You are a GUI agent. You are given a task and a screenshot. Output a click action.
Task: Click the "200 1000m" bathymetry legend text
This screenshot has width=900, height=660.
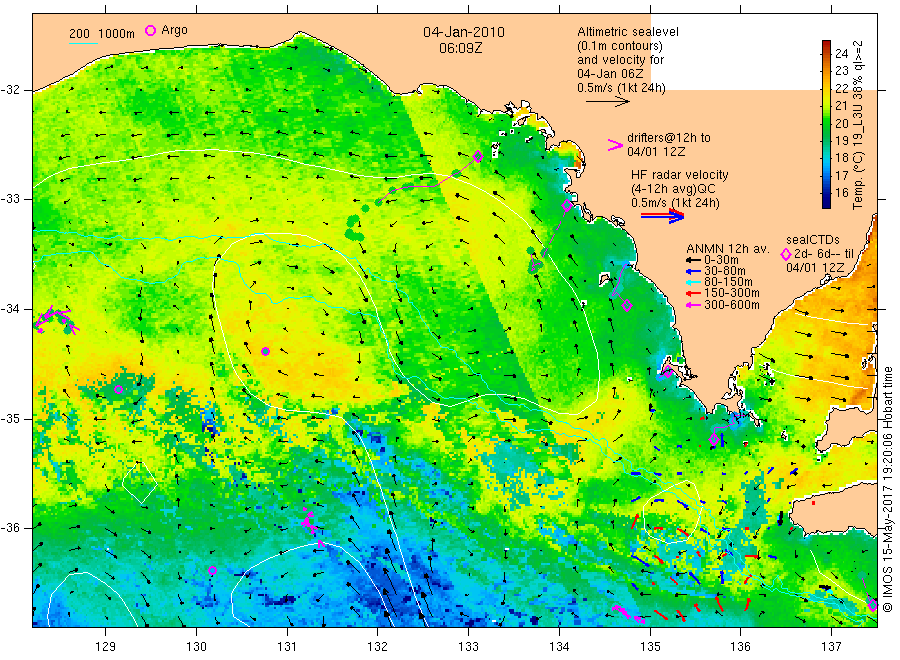click(102, 33)
